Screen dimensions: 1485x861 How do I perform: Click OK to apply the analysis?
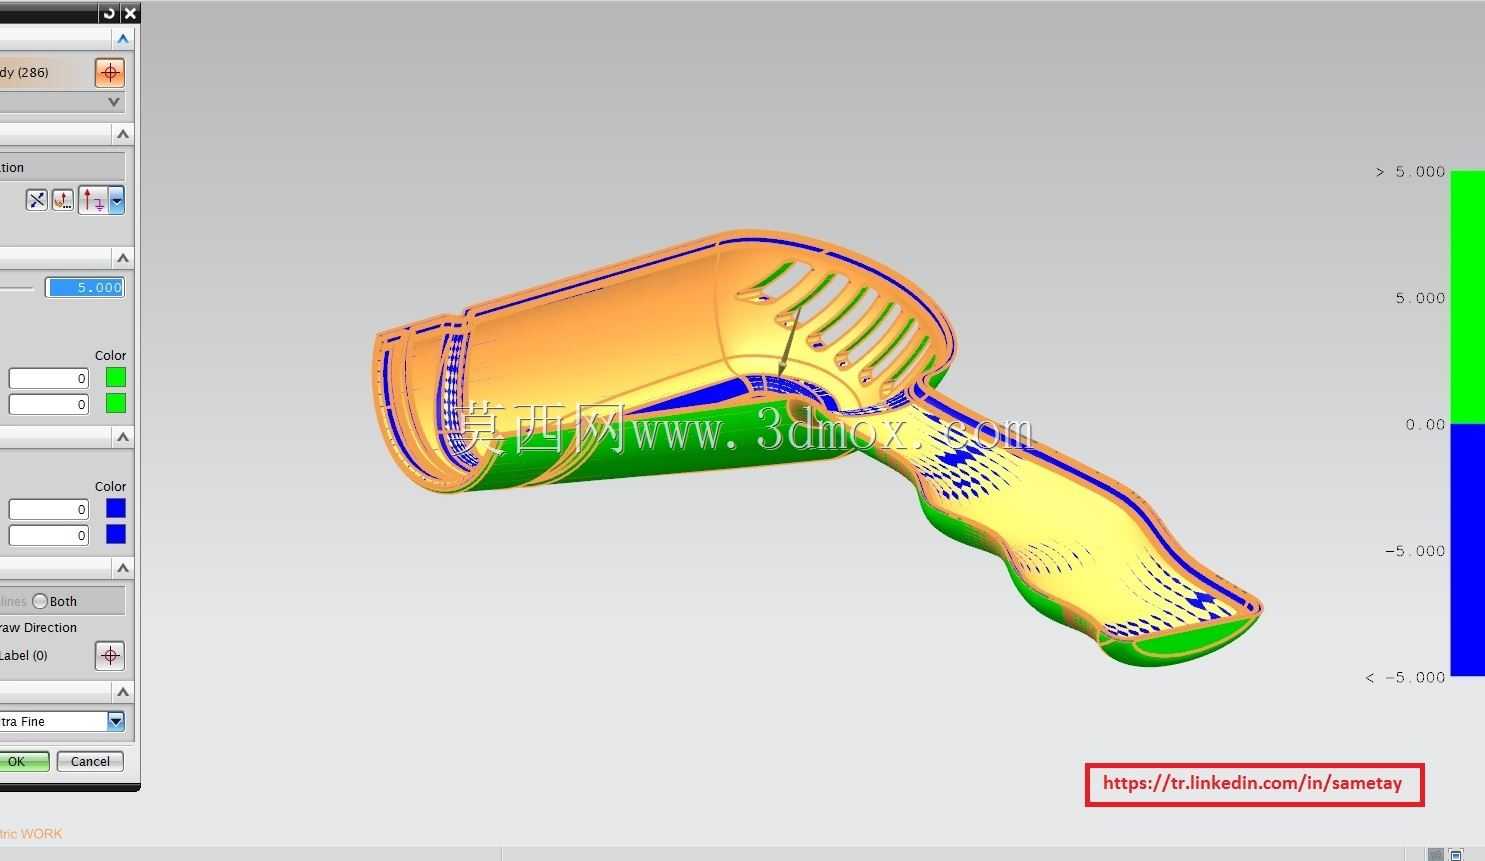tap(22, 761)
